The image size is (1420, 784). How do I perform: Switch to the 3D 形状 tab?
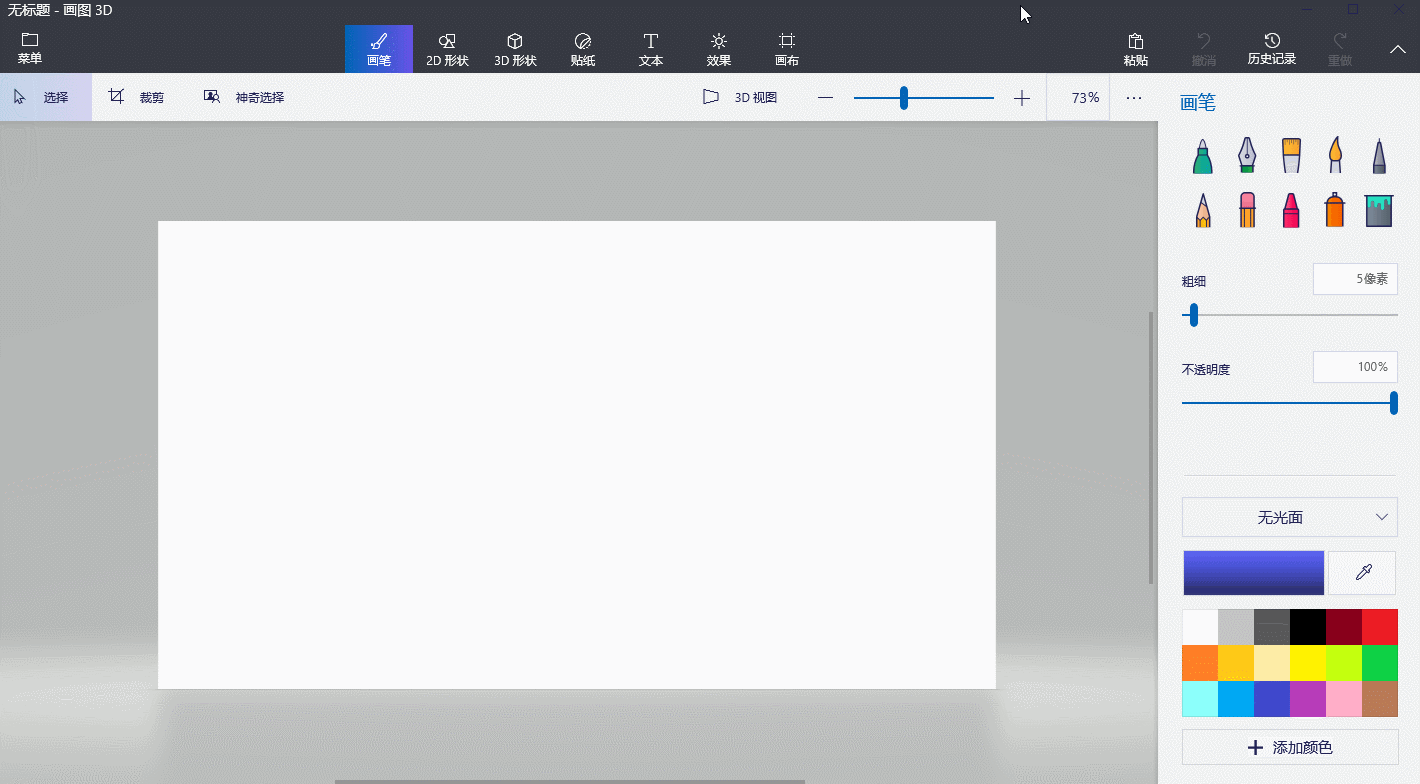(x=515, y=49)
